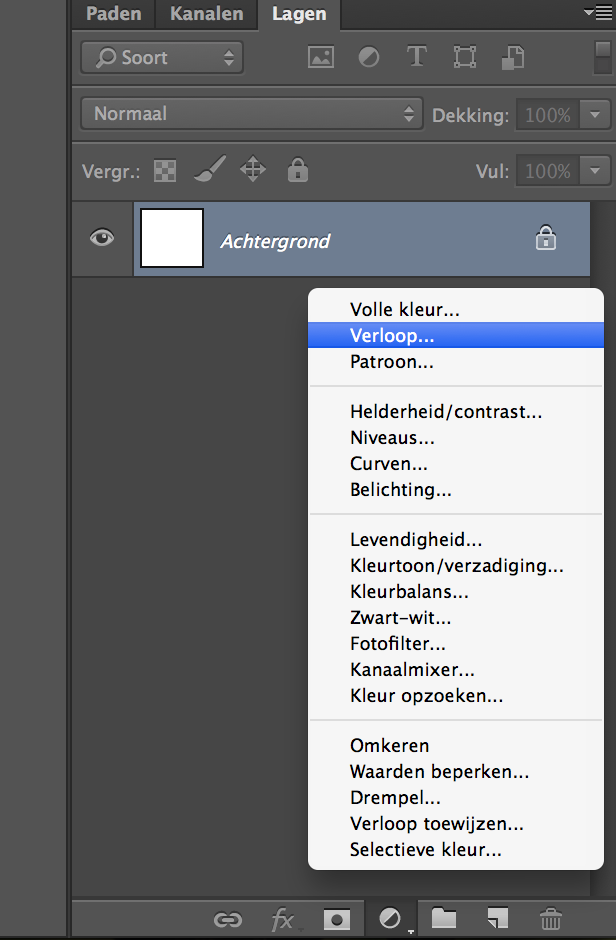Filter layers by pixel image icon
Viewport: 616px width, 940px height.
click(321, 58)
